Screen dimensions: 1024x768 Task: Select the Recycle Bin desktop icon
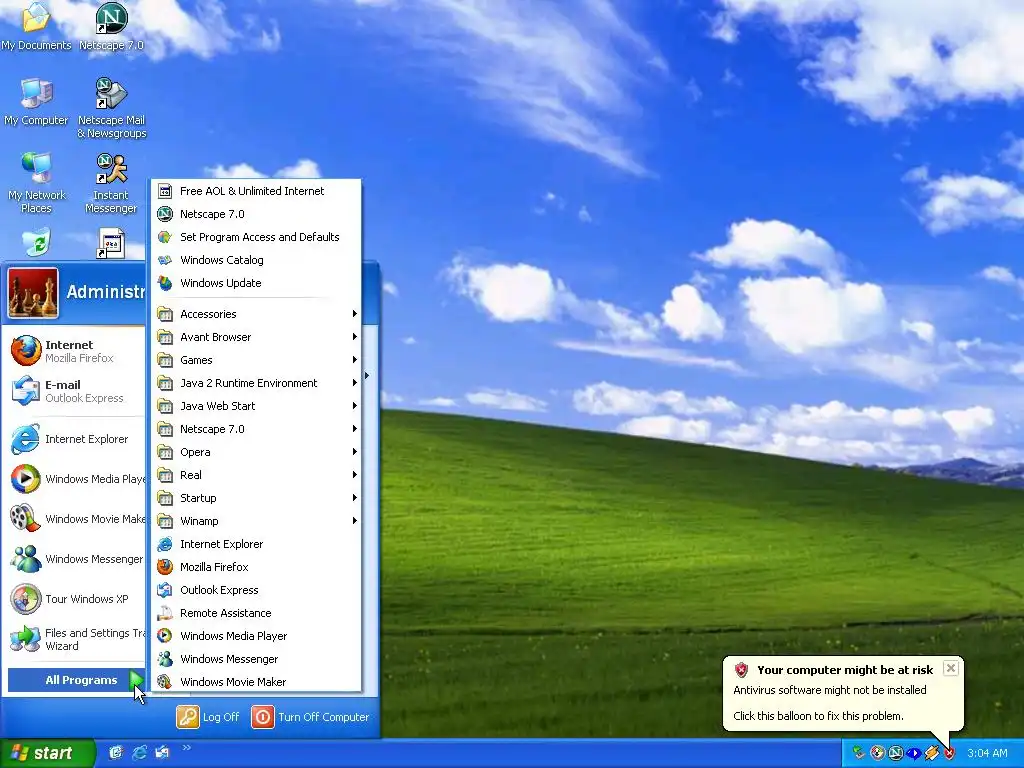coord(37,242)
